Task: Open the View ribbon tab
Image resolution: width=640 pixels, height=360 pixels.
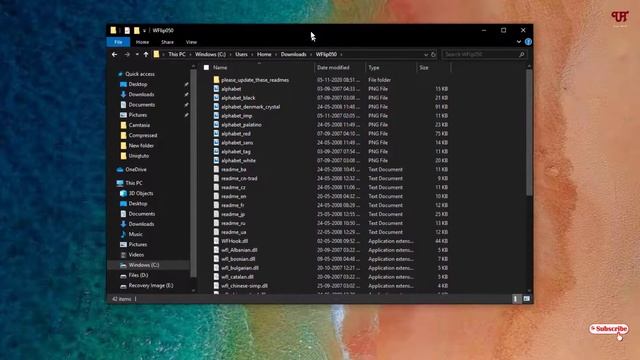Action: point(191,42)
